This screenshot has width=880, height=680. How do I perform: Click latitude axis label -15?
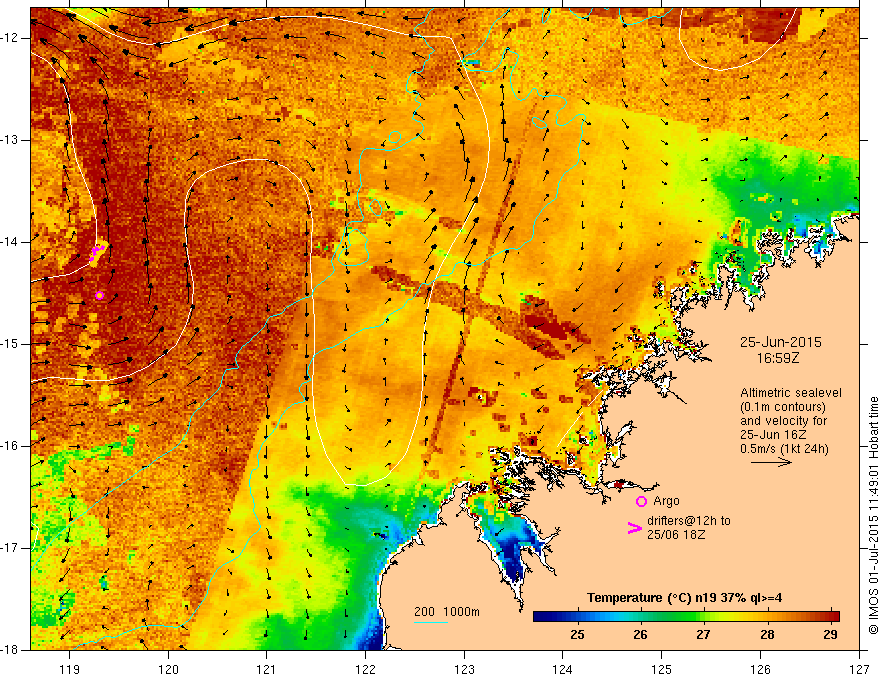[x=10, y=344]
